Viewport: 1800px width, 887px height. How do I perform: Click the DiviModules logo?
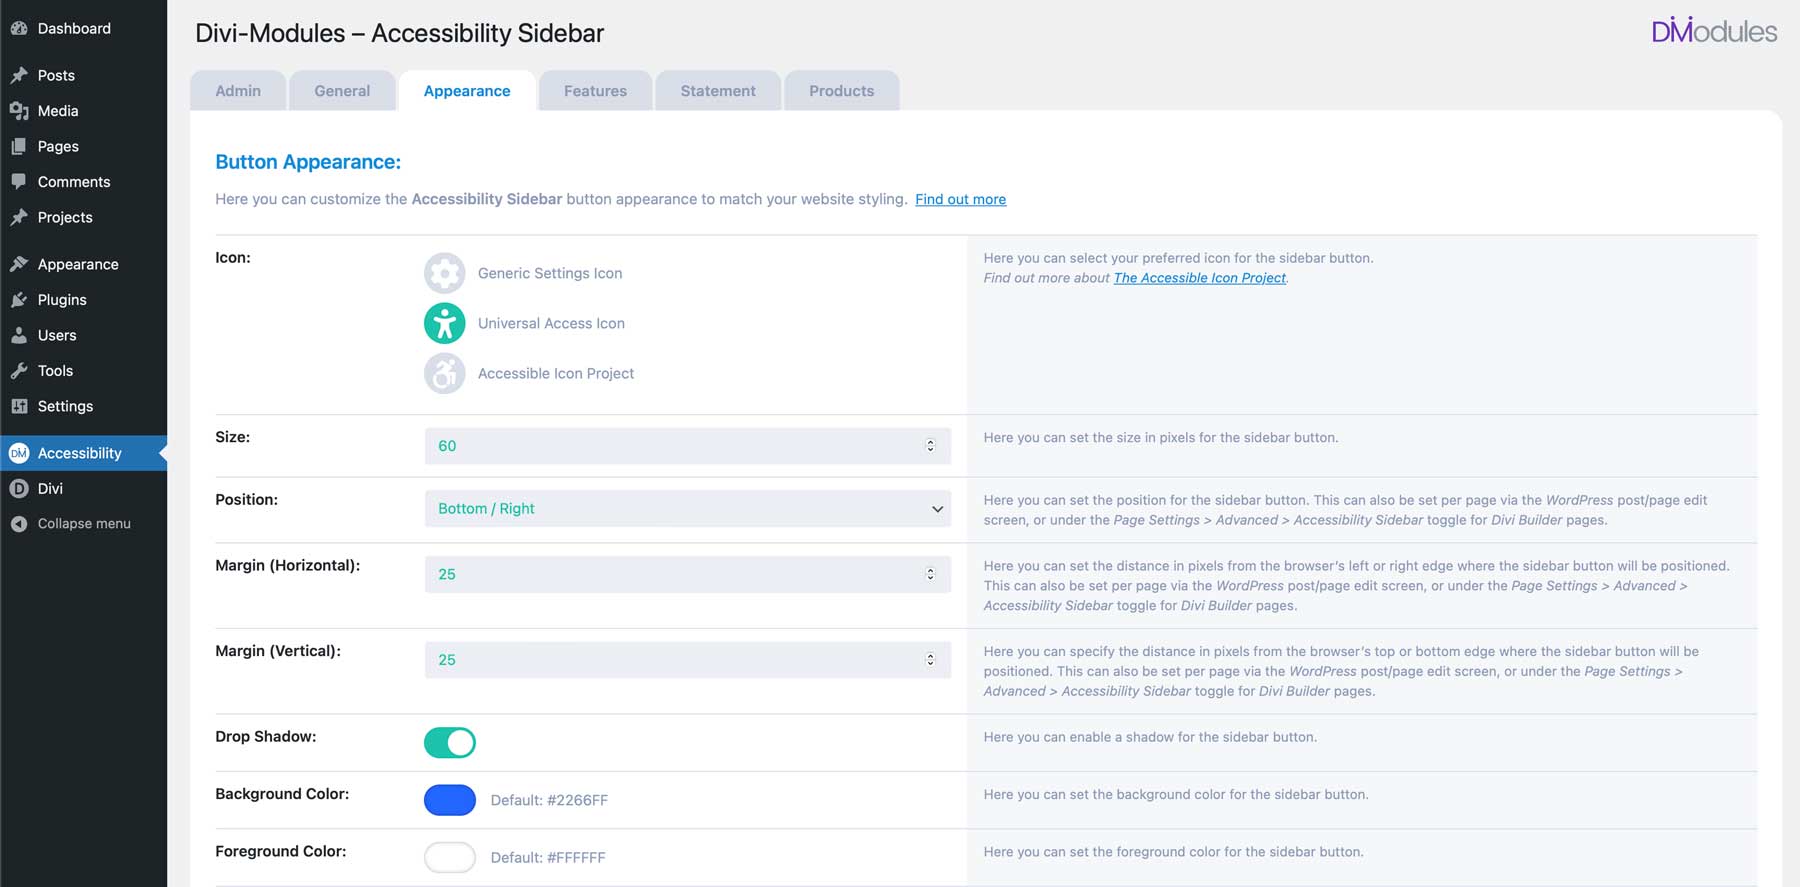(1714, 30)
